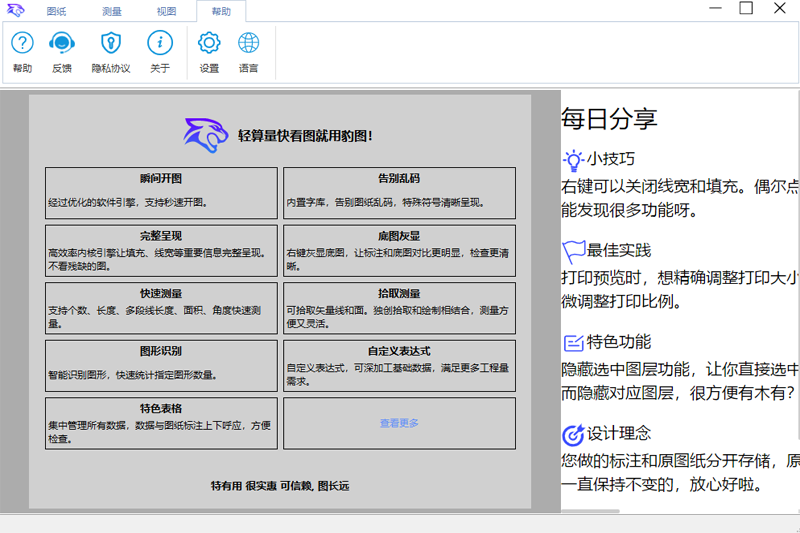This screenshot has width=800, height=533.
Task: Click the 反馈 feedback headset icon
Action: (x=62, y=43)
